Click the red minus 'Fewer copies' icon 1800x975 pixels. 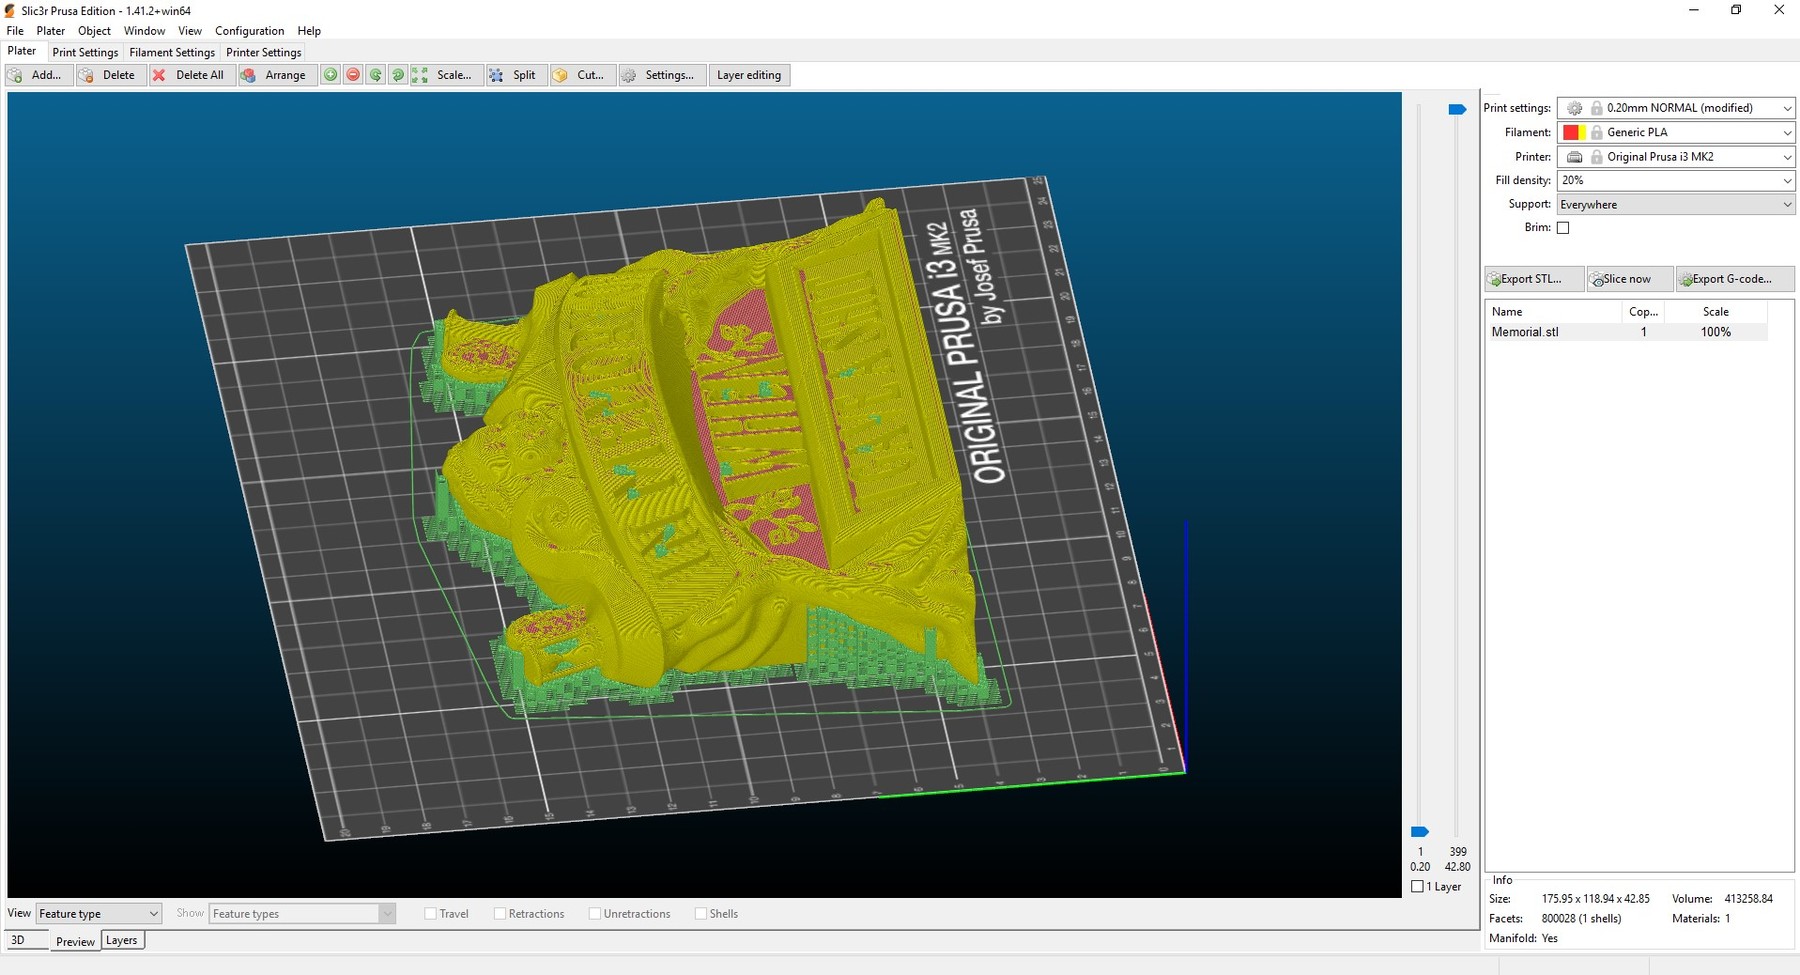353,75
